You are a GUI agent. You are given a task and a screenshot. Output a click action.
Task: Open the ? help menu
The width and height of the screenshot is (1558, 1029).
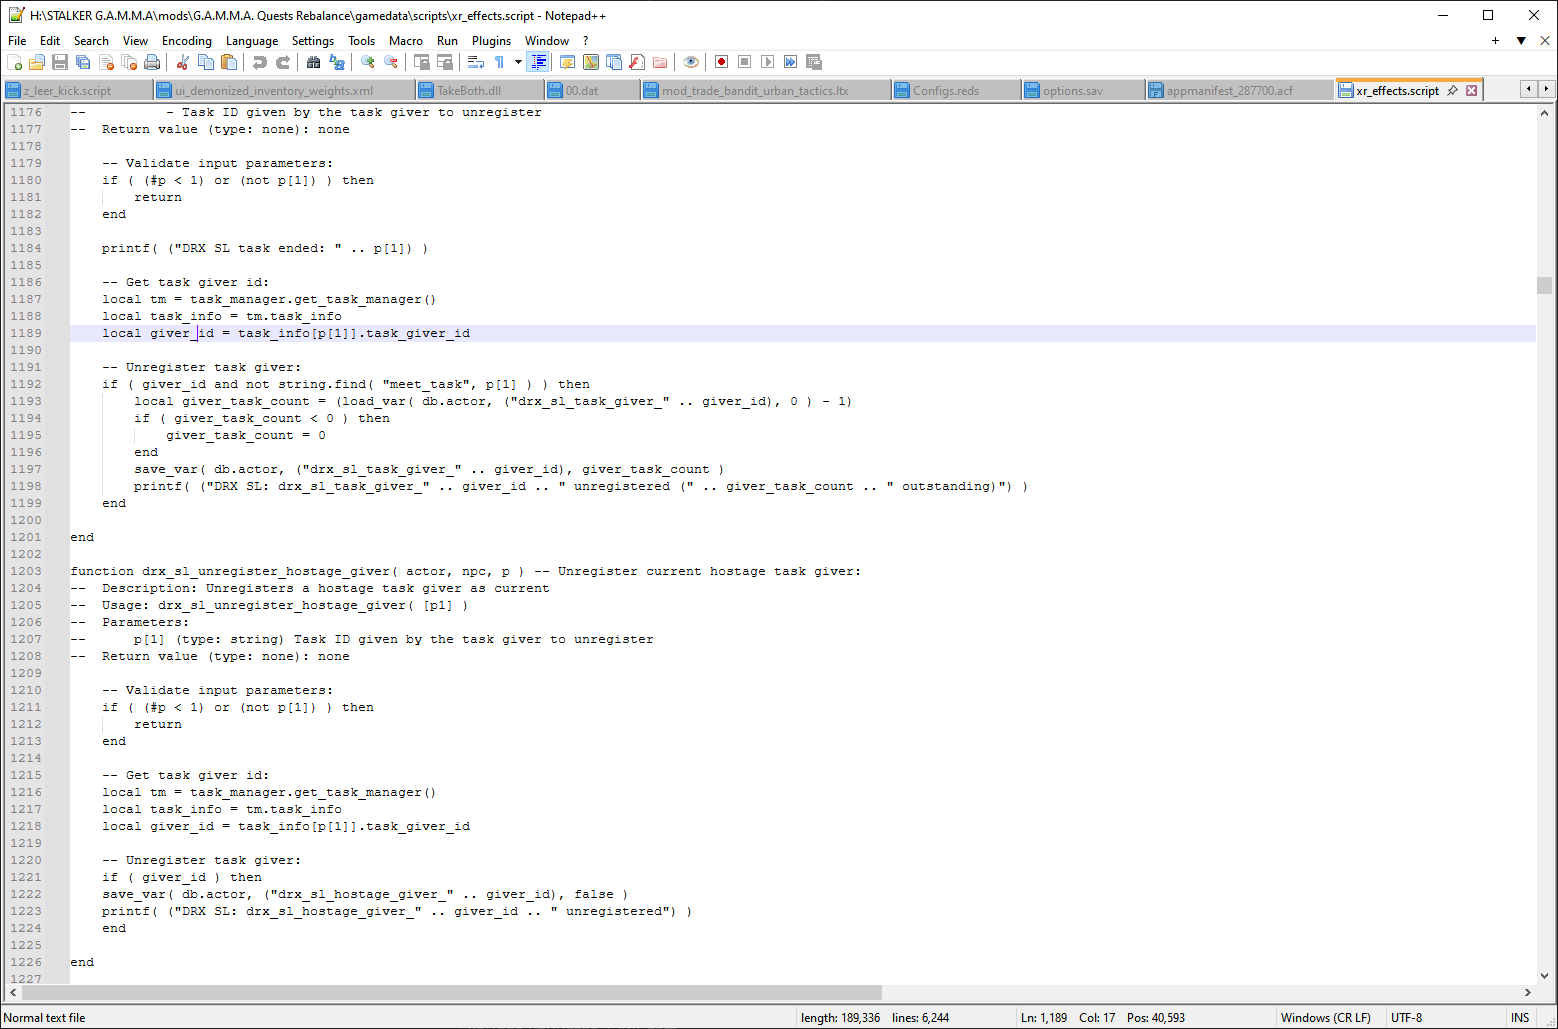586,41
